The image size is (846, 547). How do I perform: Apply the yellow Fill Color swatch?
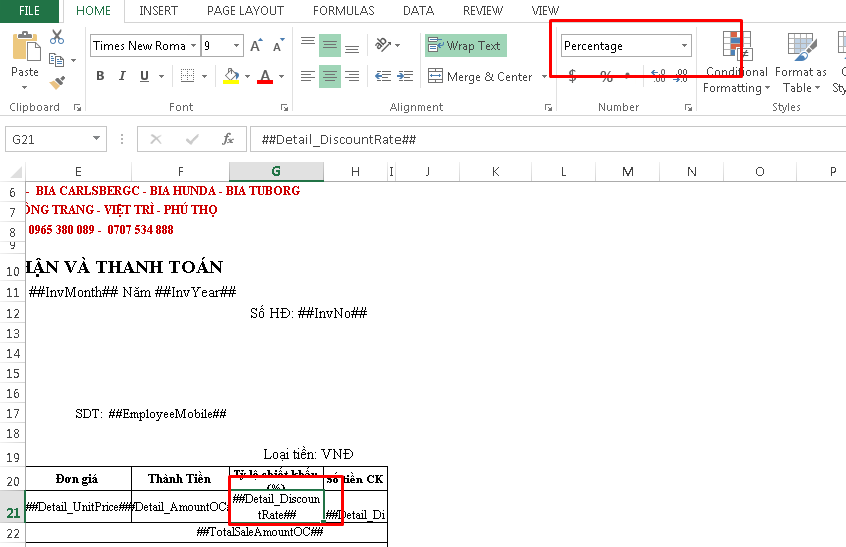pyautogui.click(x=231, y=76)
